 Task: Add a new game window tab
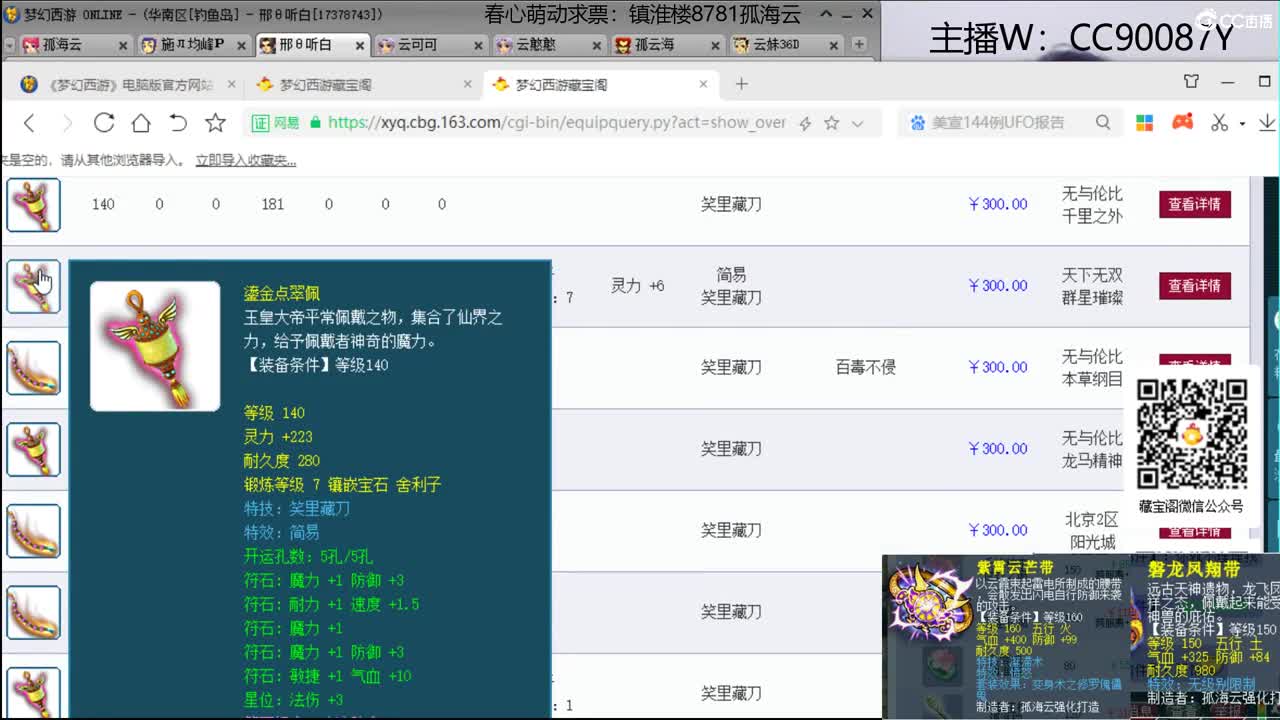tap(859, 44)
